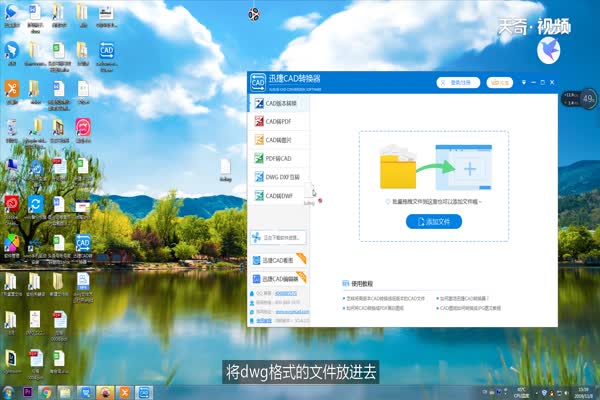
Task: Open the title bar dropdown menu arrow
Action: pyautogui.click(x=523, y=82)
